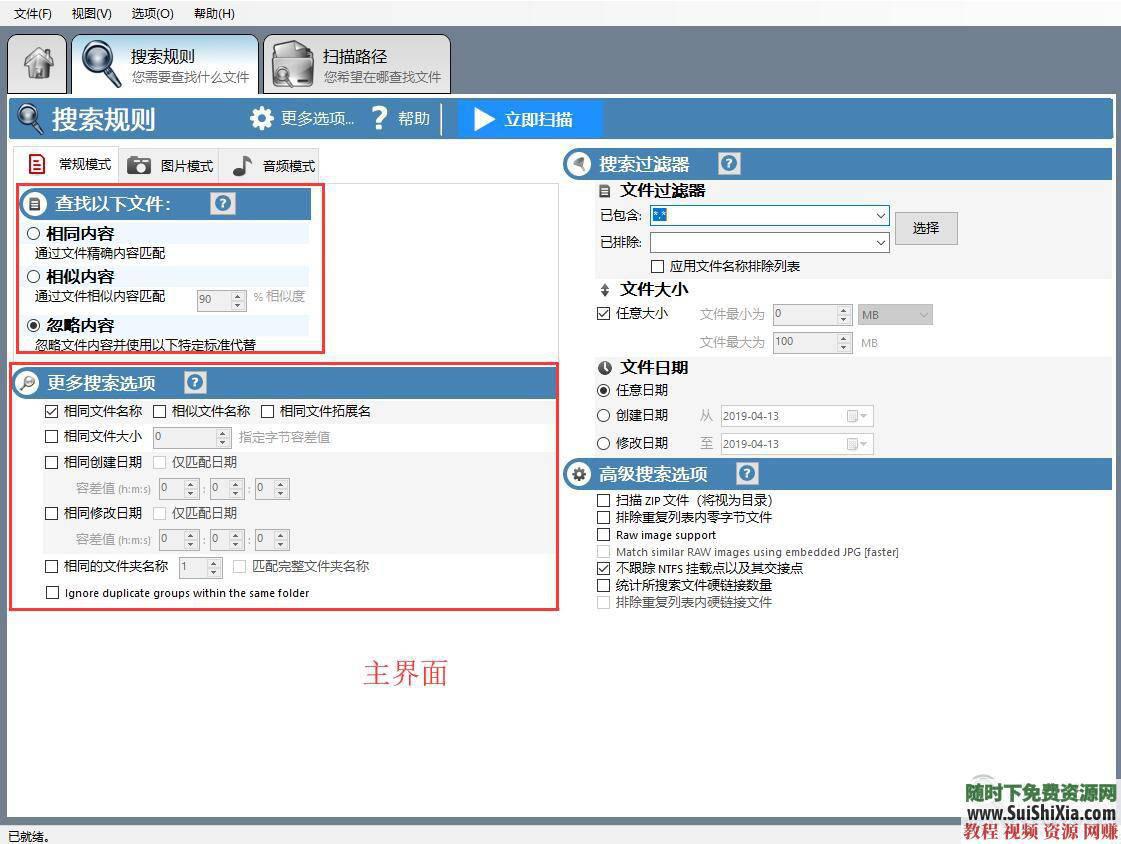
Task: Open the home tab house icon
Action: click(x=39, y=63)
